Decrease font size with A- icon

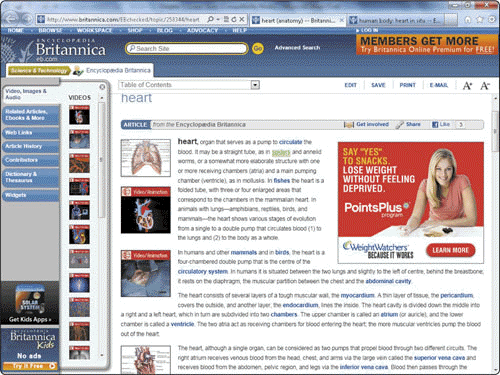[x=485, y=86]
